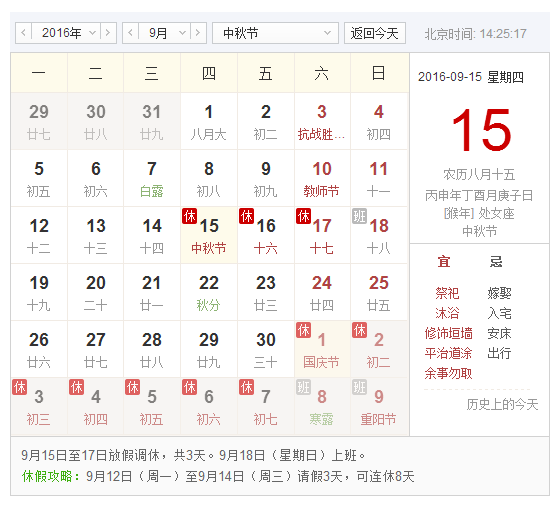The image size is (559, 509).
Task: Click 休 badge on September 15
Action: click(190, 216)
